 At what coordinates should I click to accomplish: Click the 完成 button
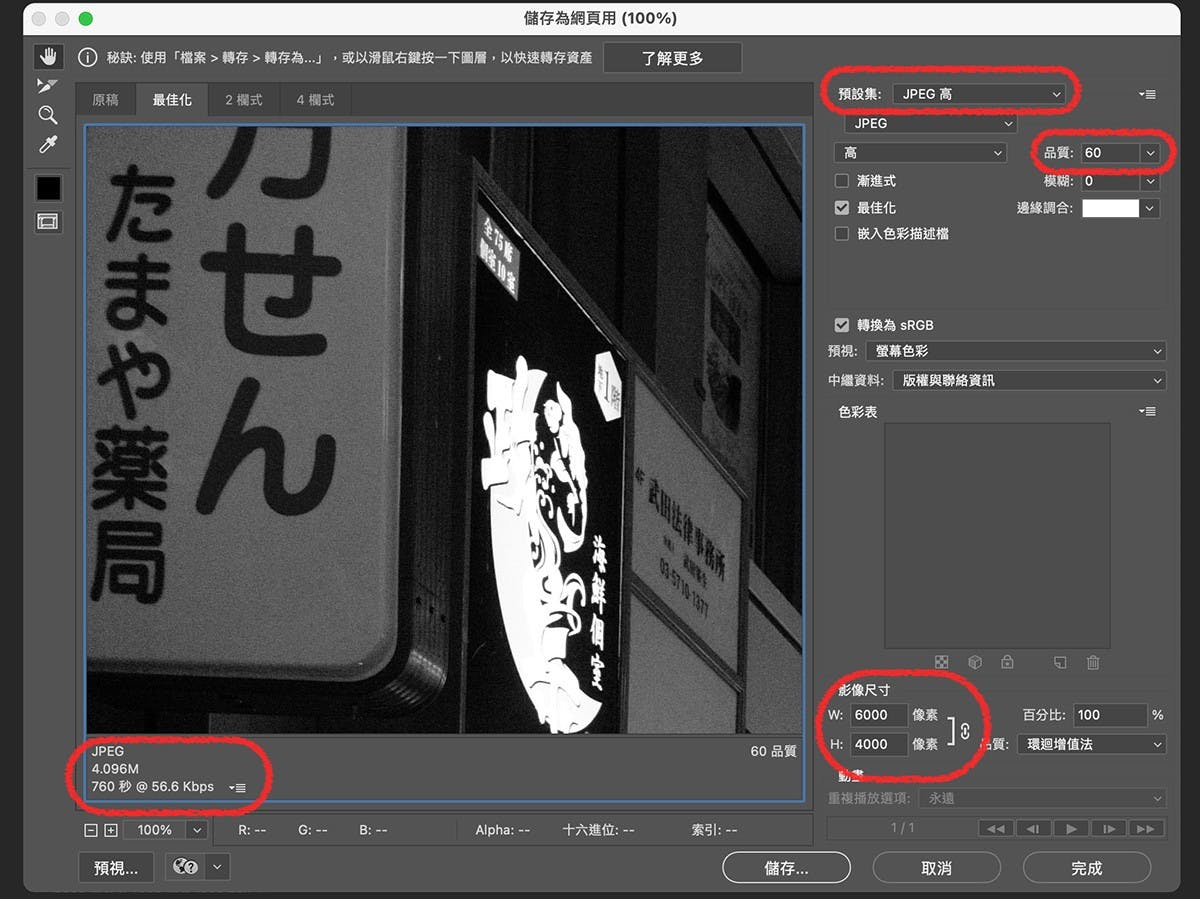(x=1086, y=868)
